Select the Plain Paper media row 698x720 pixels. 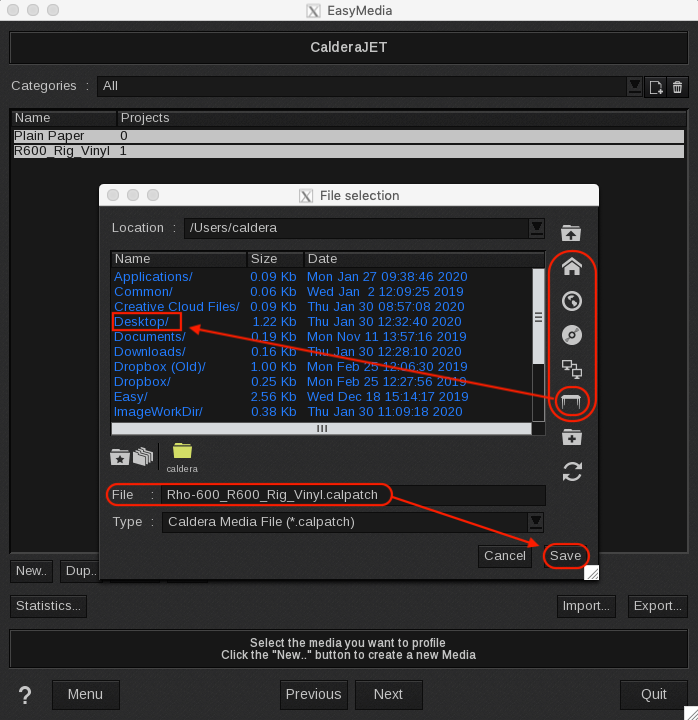(349, 136)
